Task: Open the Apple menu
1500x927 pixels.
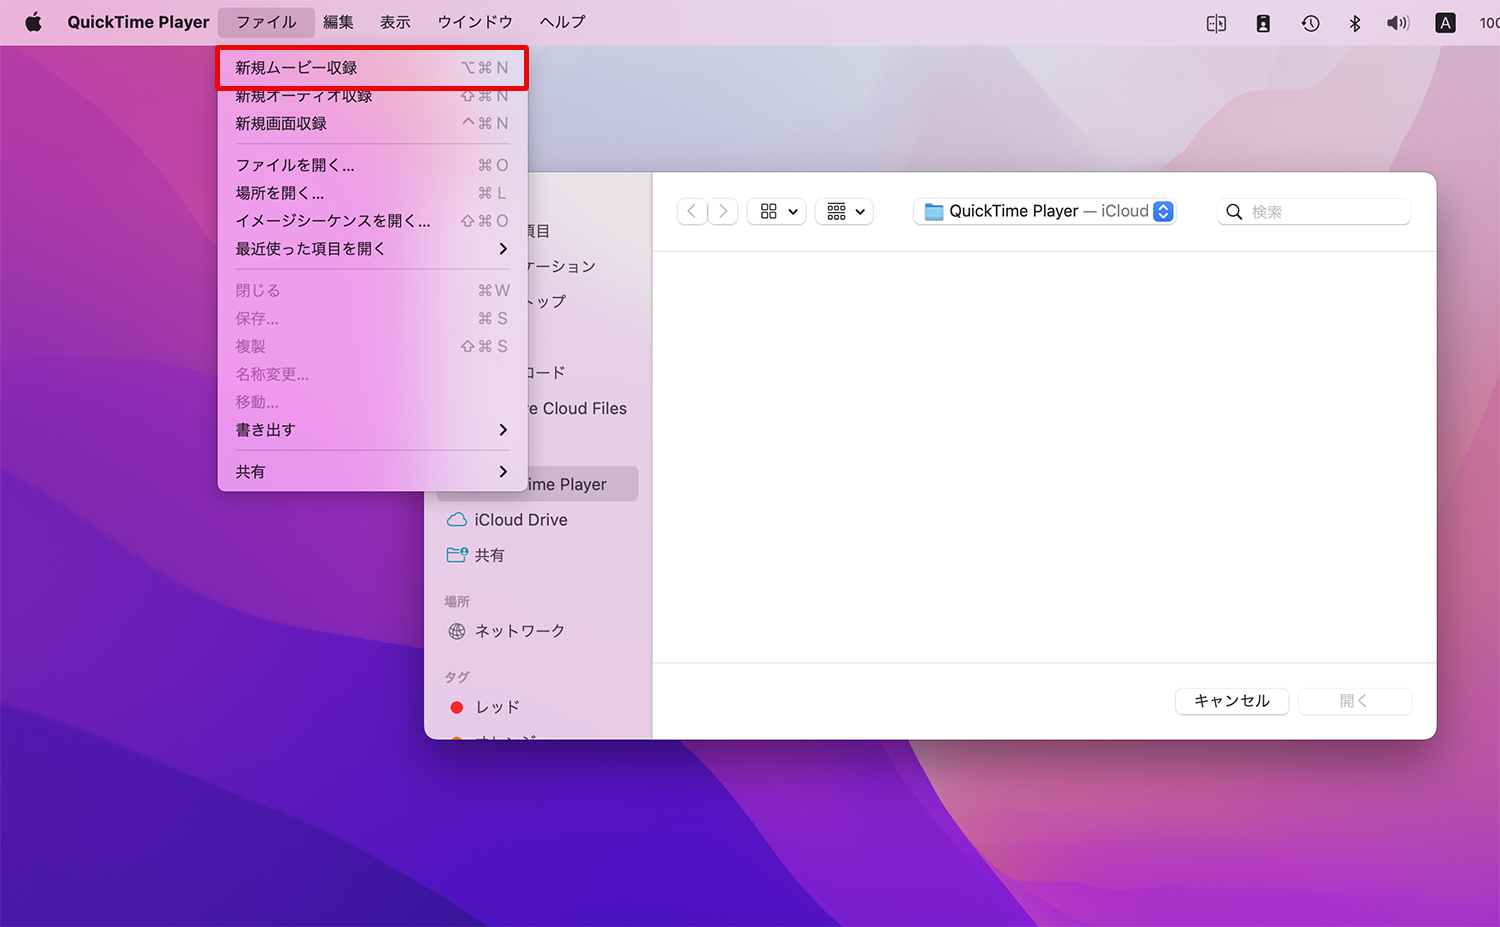Action: pos(33,22)
